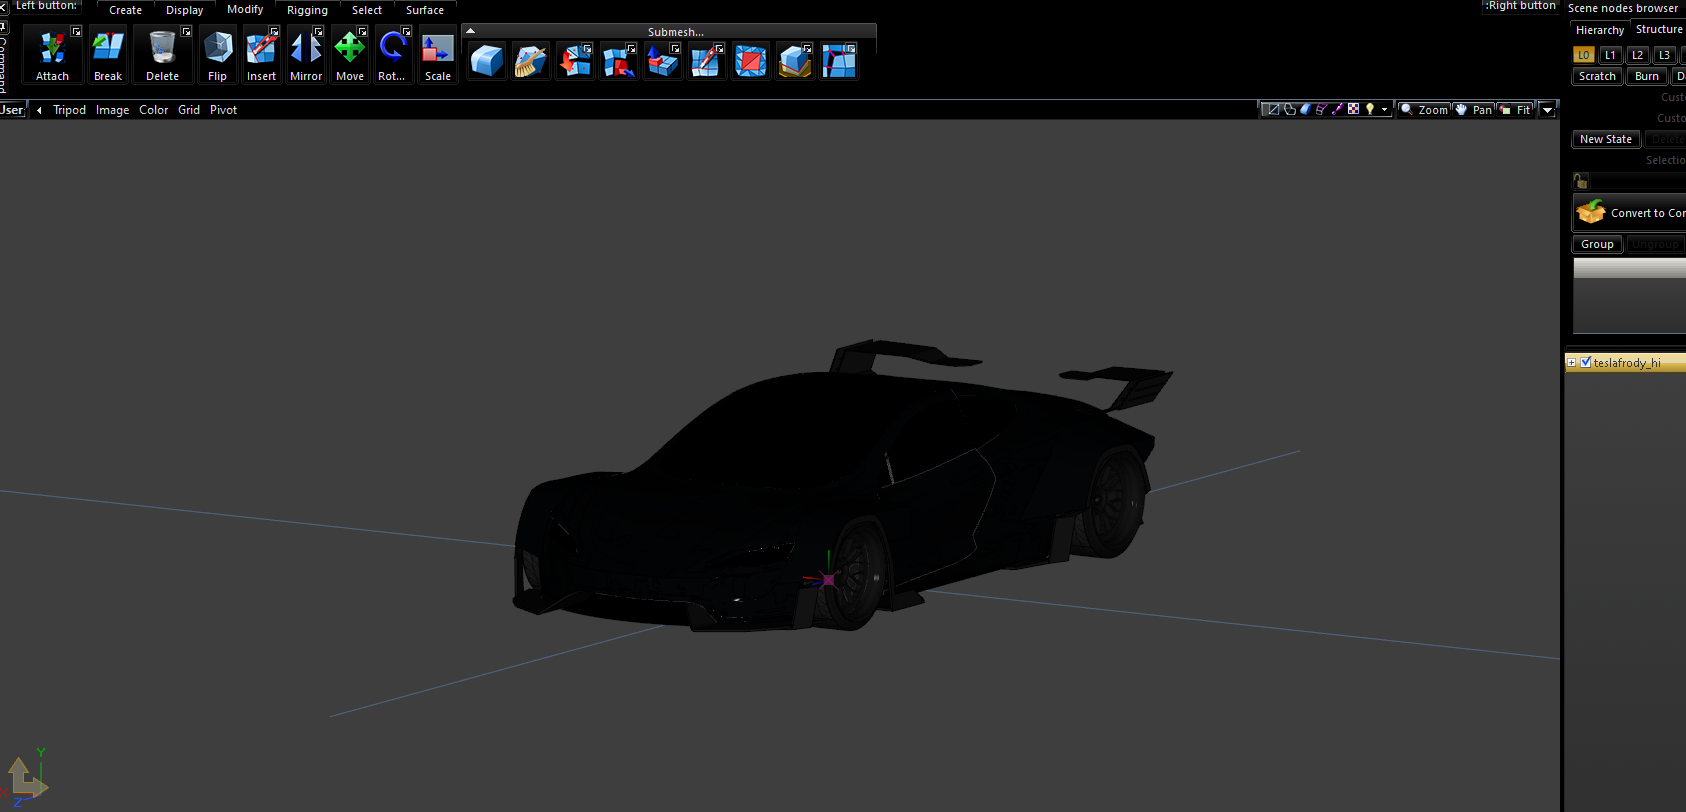
Task: Uncheck the teslafrody_hi visibility checkbox
Action: (1585, 362)
